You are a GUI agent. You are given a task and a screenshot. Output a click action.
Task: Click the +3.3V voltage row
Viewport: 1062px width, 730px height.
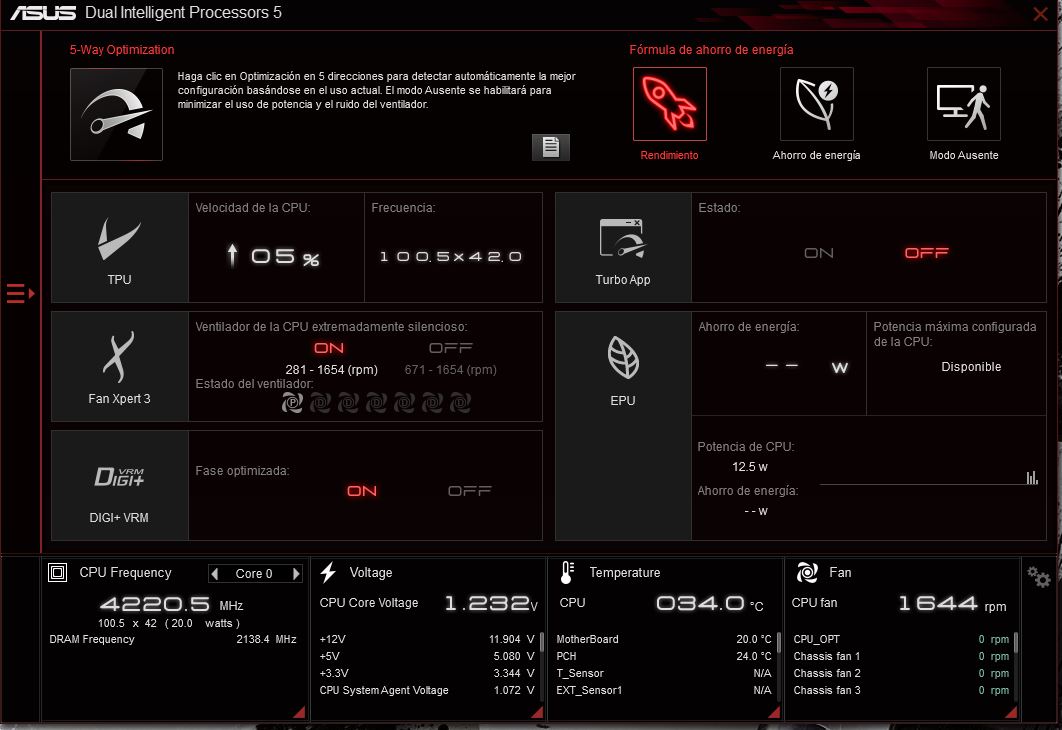tap(427, 673)
